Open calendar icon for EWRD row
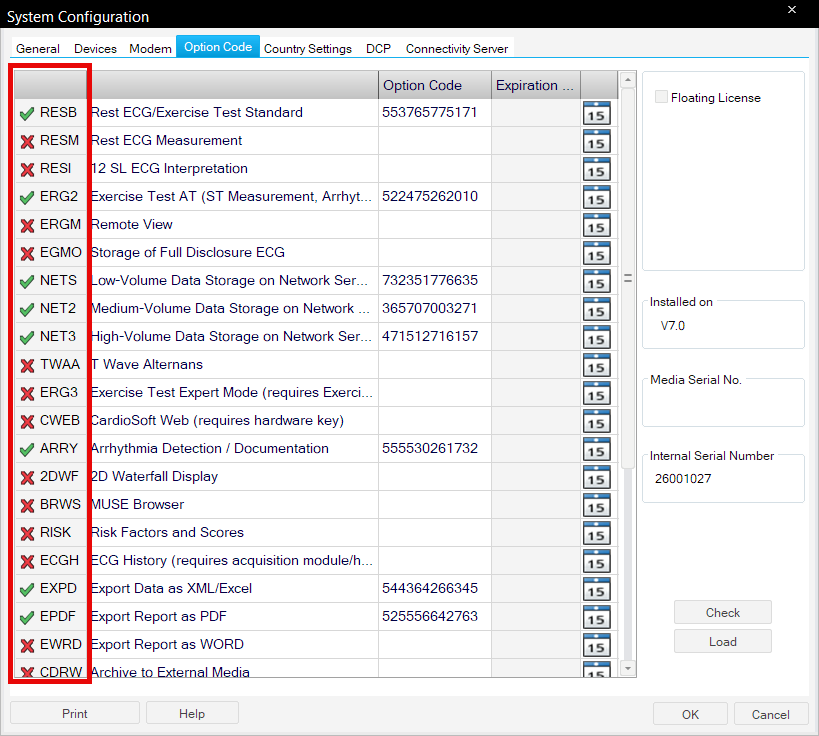Image resolution: width=819 pixels, height=736 pixels. click(596, 645)
